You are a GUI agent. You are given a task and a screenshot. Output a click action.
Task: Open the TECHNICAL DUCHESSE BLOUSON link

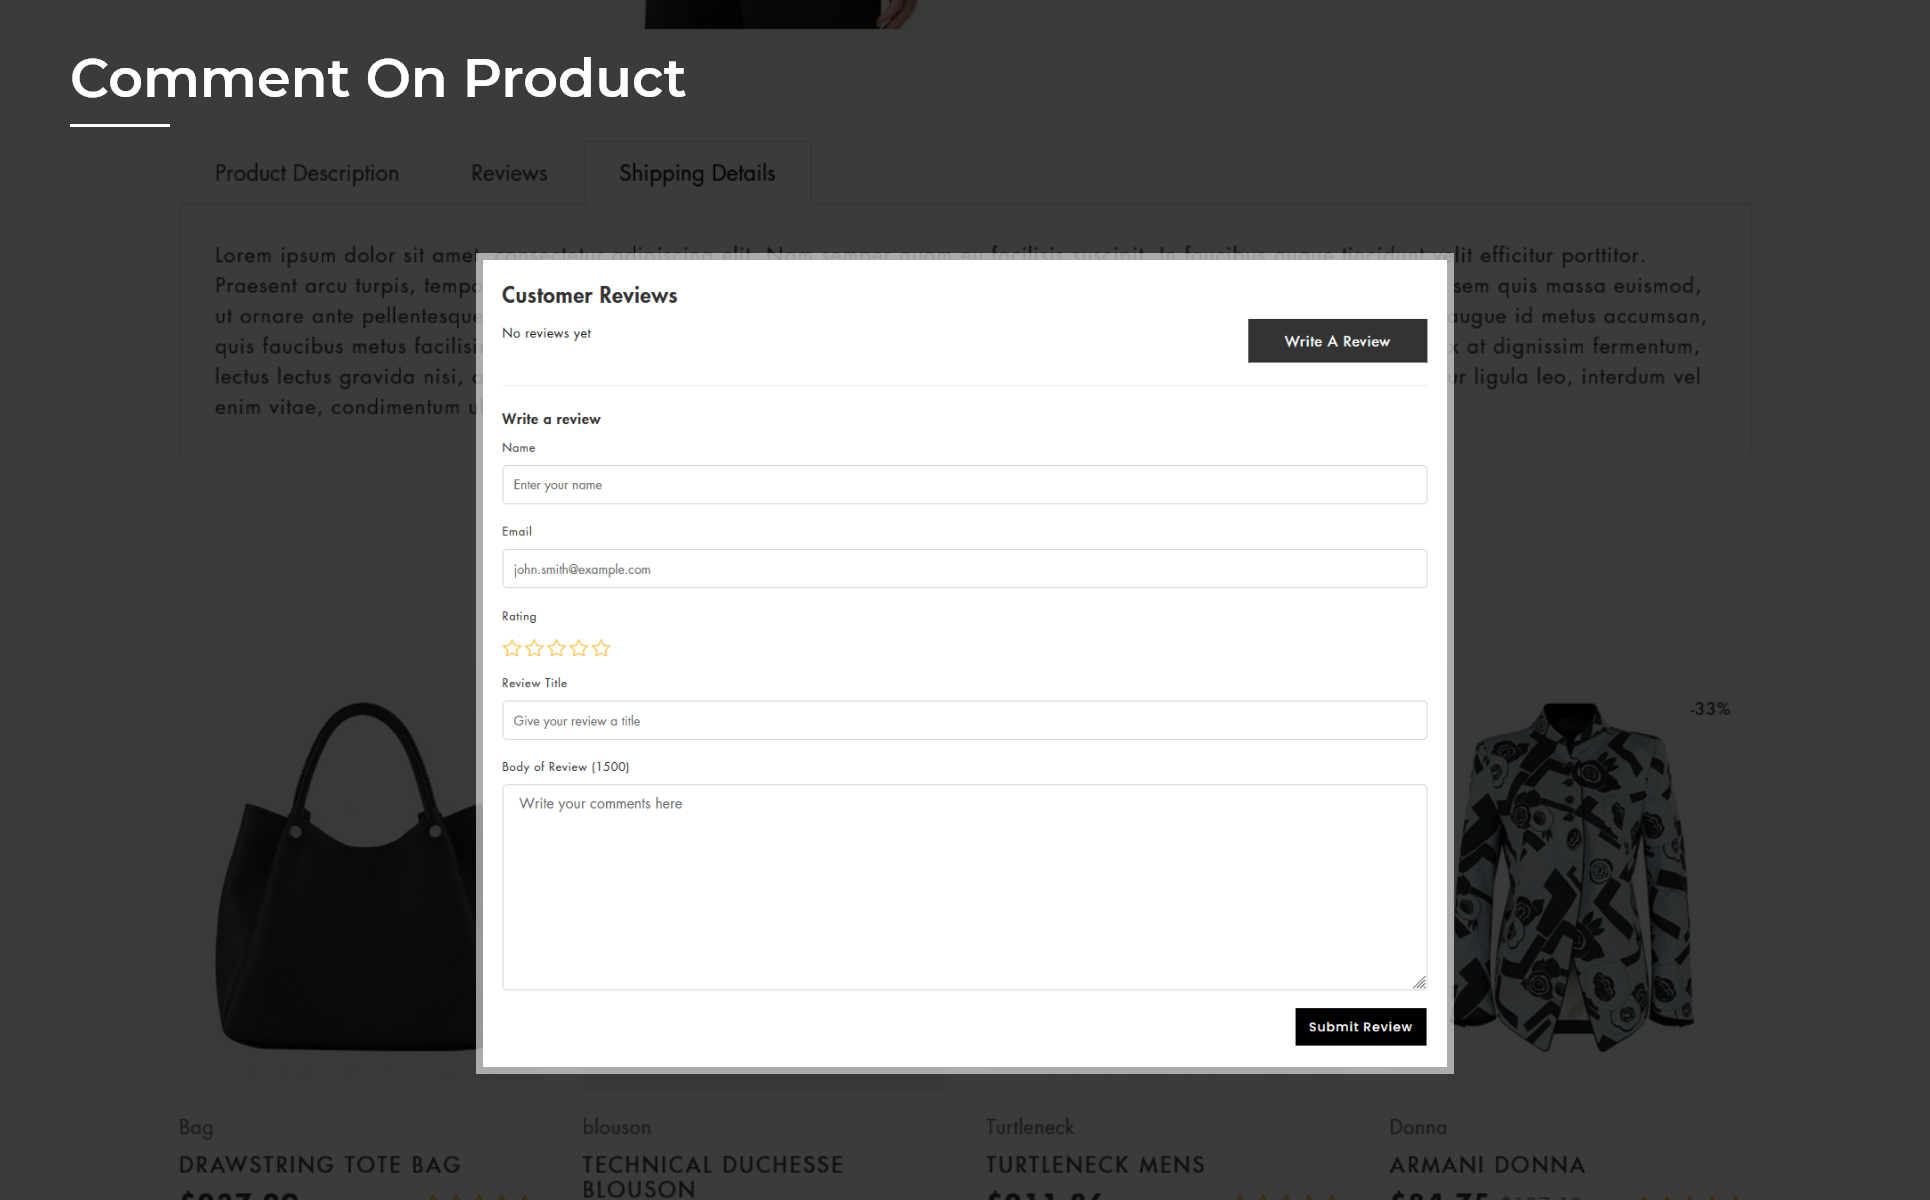[713, 1176]
